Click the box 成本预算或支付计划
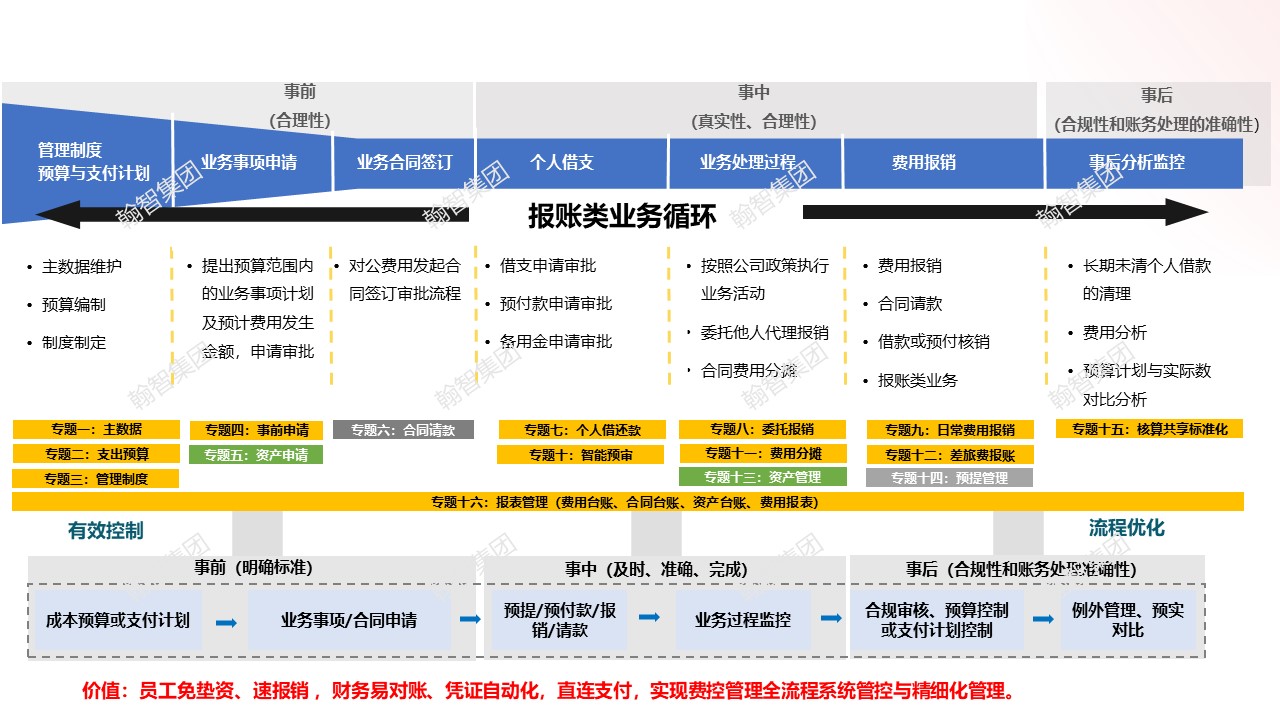 click(117, 621)
